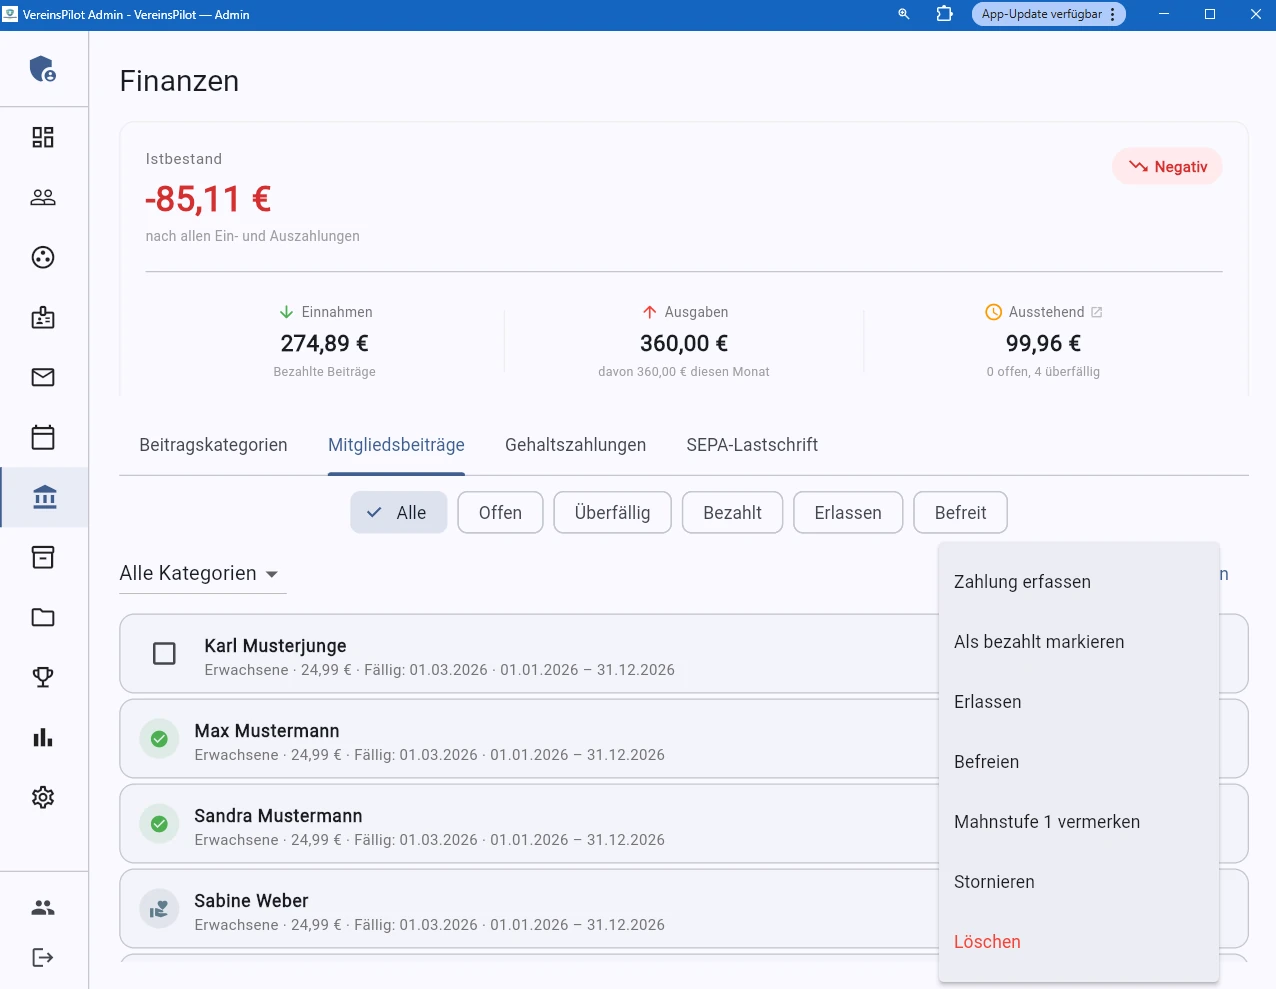The height and width of the screenshot is (989, 1276).
Task: Open the Ausstehend external link icon
Action: pyautogui.click(x=1098, y=311)
